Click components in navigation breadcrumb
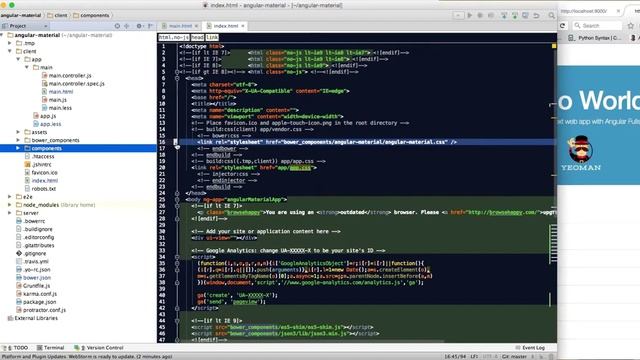The width and height of the screenshot is (640, 360). pyautogui.click(x=91, y=15)
